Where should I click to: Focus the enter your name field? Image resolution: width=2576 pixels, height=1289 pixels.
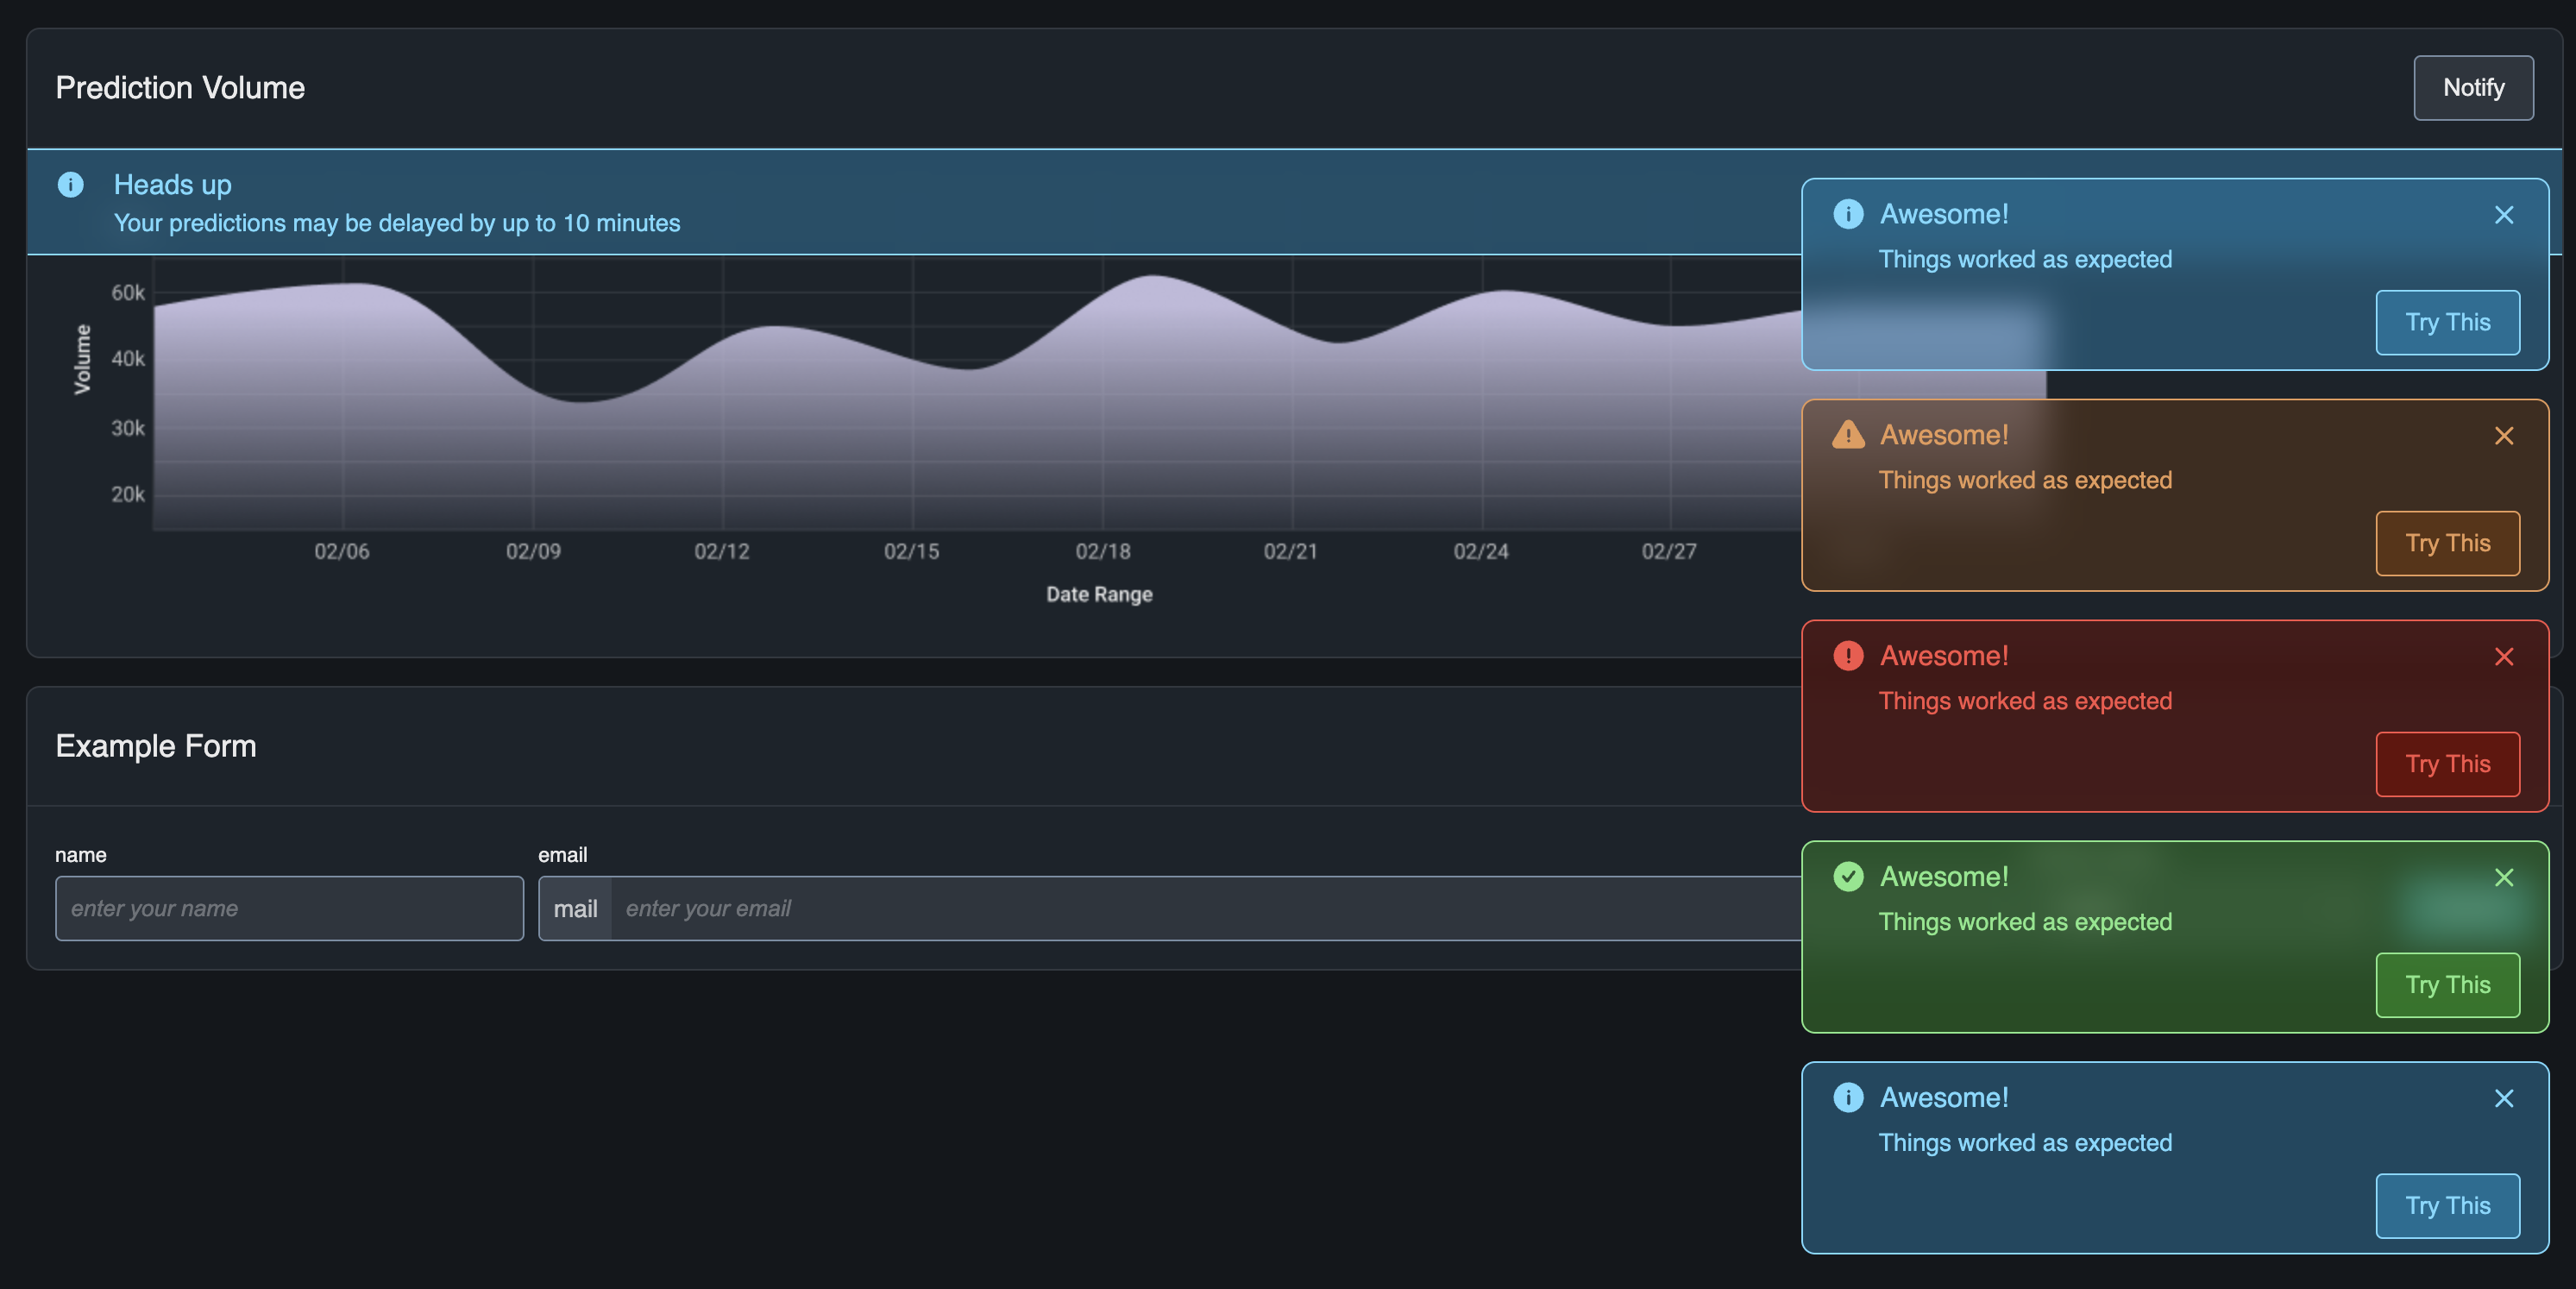pyautogui.click(x=289, y=908)
